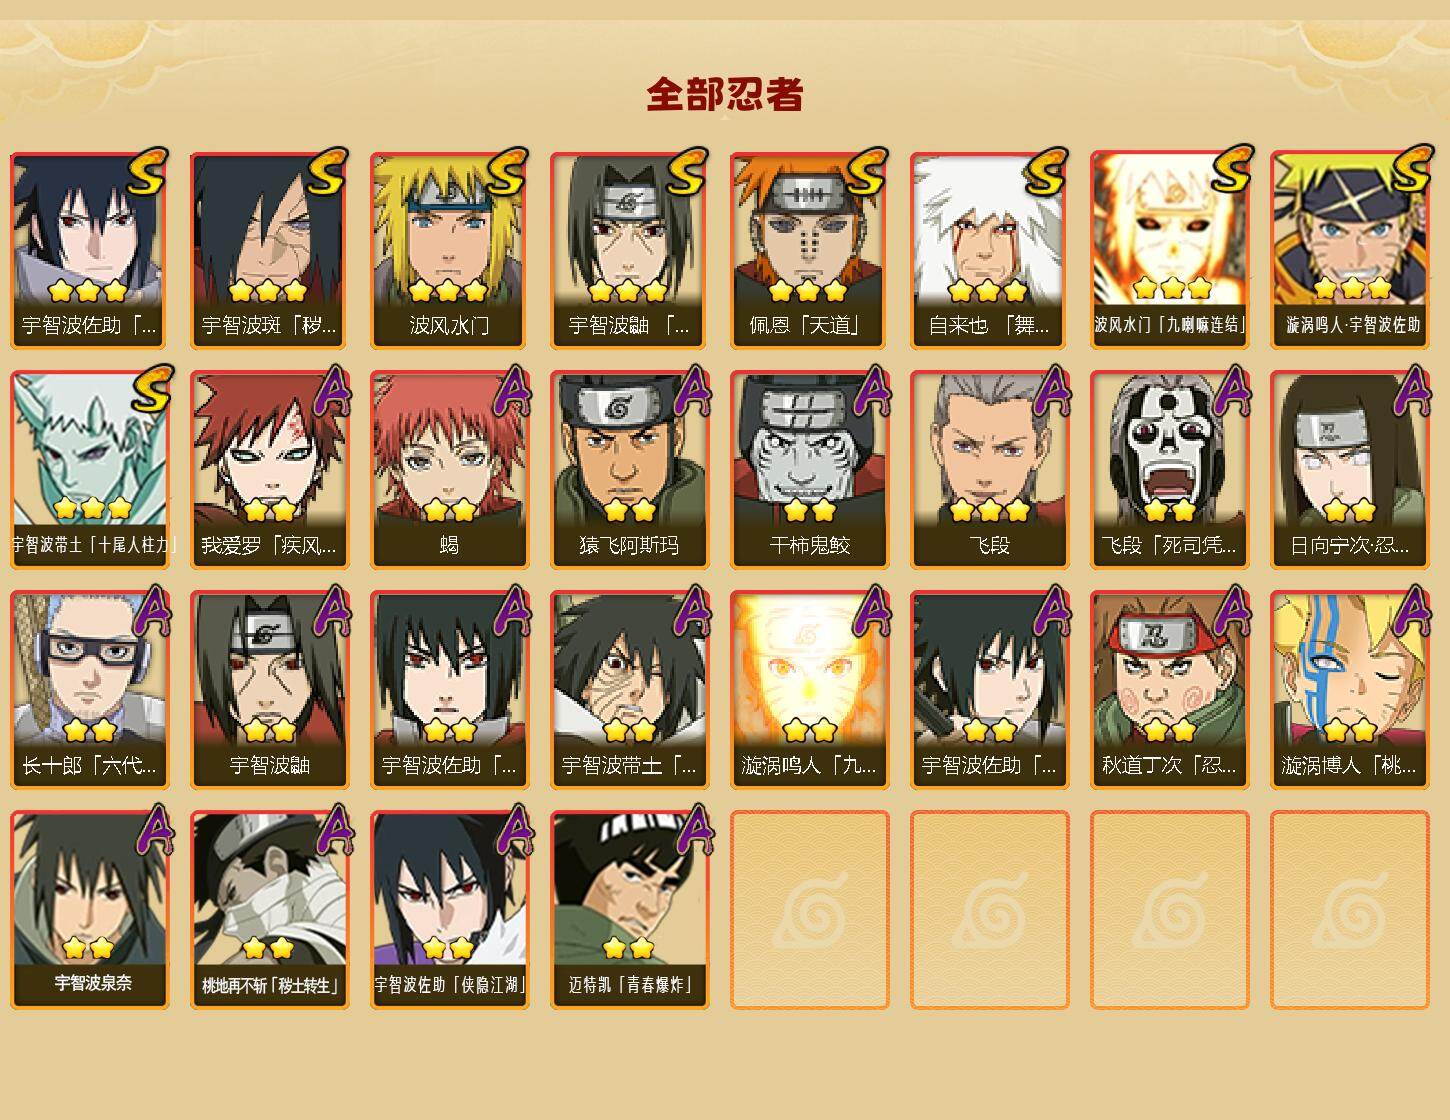The image size is (1450, 1120).
Task: Select the 我爱罗「疾风…」 card
Action: tap(269, 470)
